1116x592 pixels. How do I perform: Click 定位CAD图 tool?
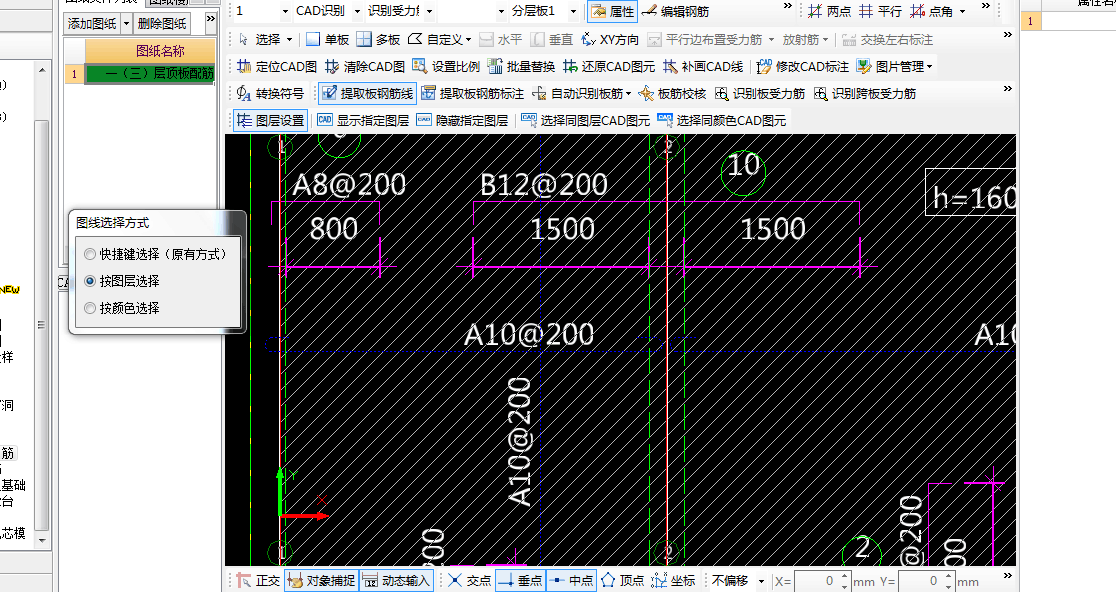point(277,66)
